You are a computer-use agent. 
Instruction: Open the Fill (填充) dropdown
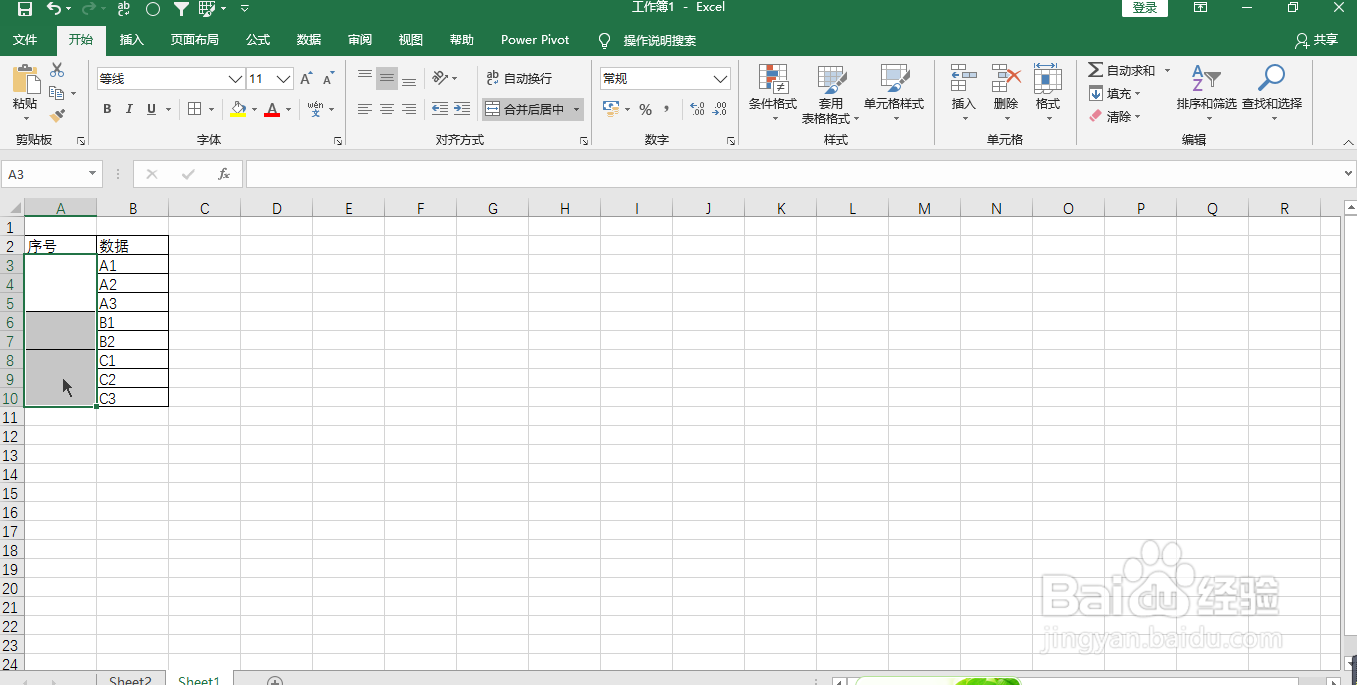pyautogui.click(x=1115, y=93)
